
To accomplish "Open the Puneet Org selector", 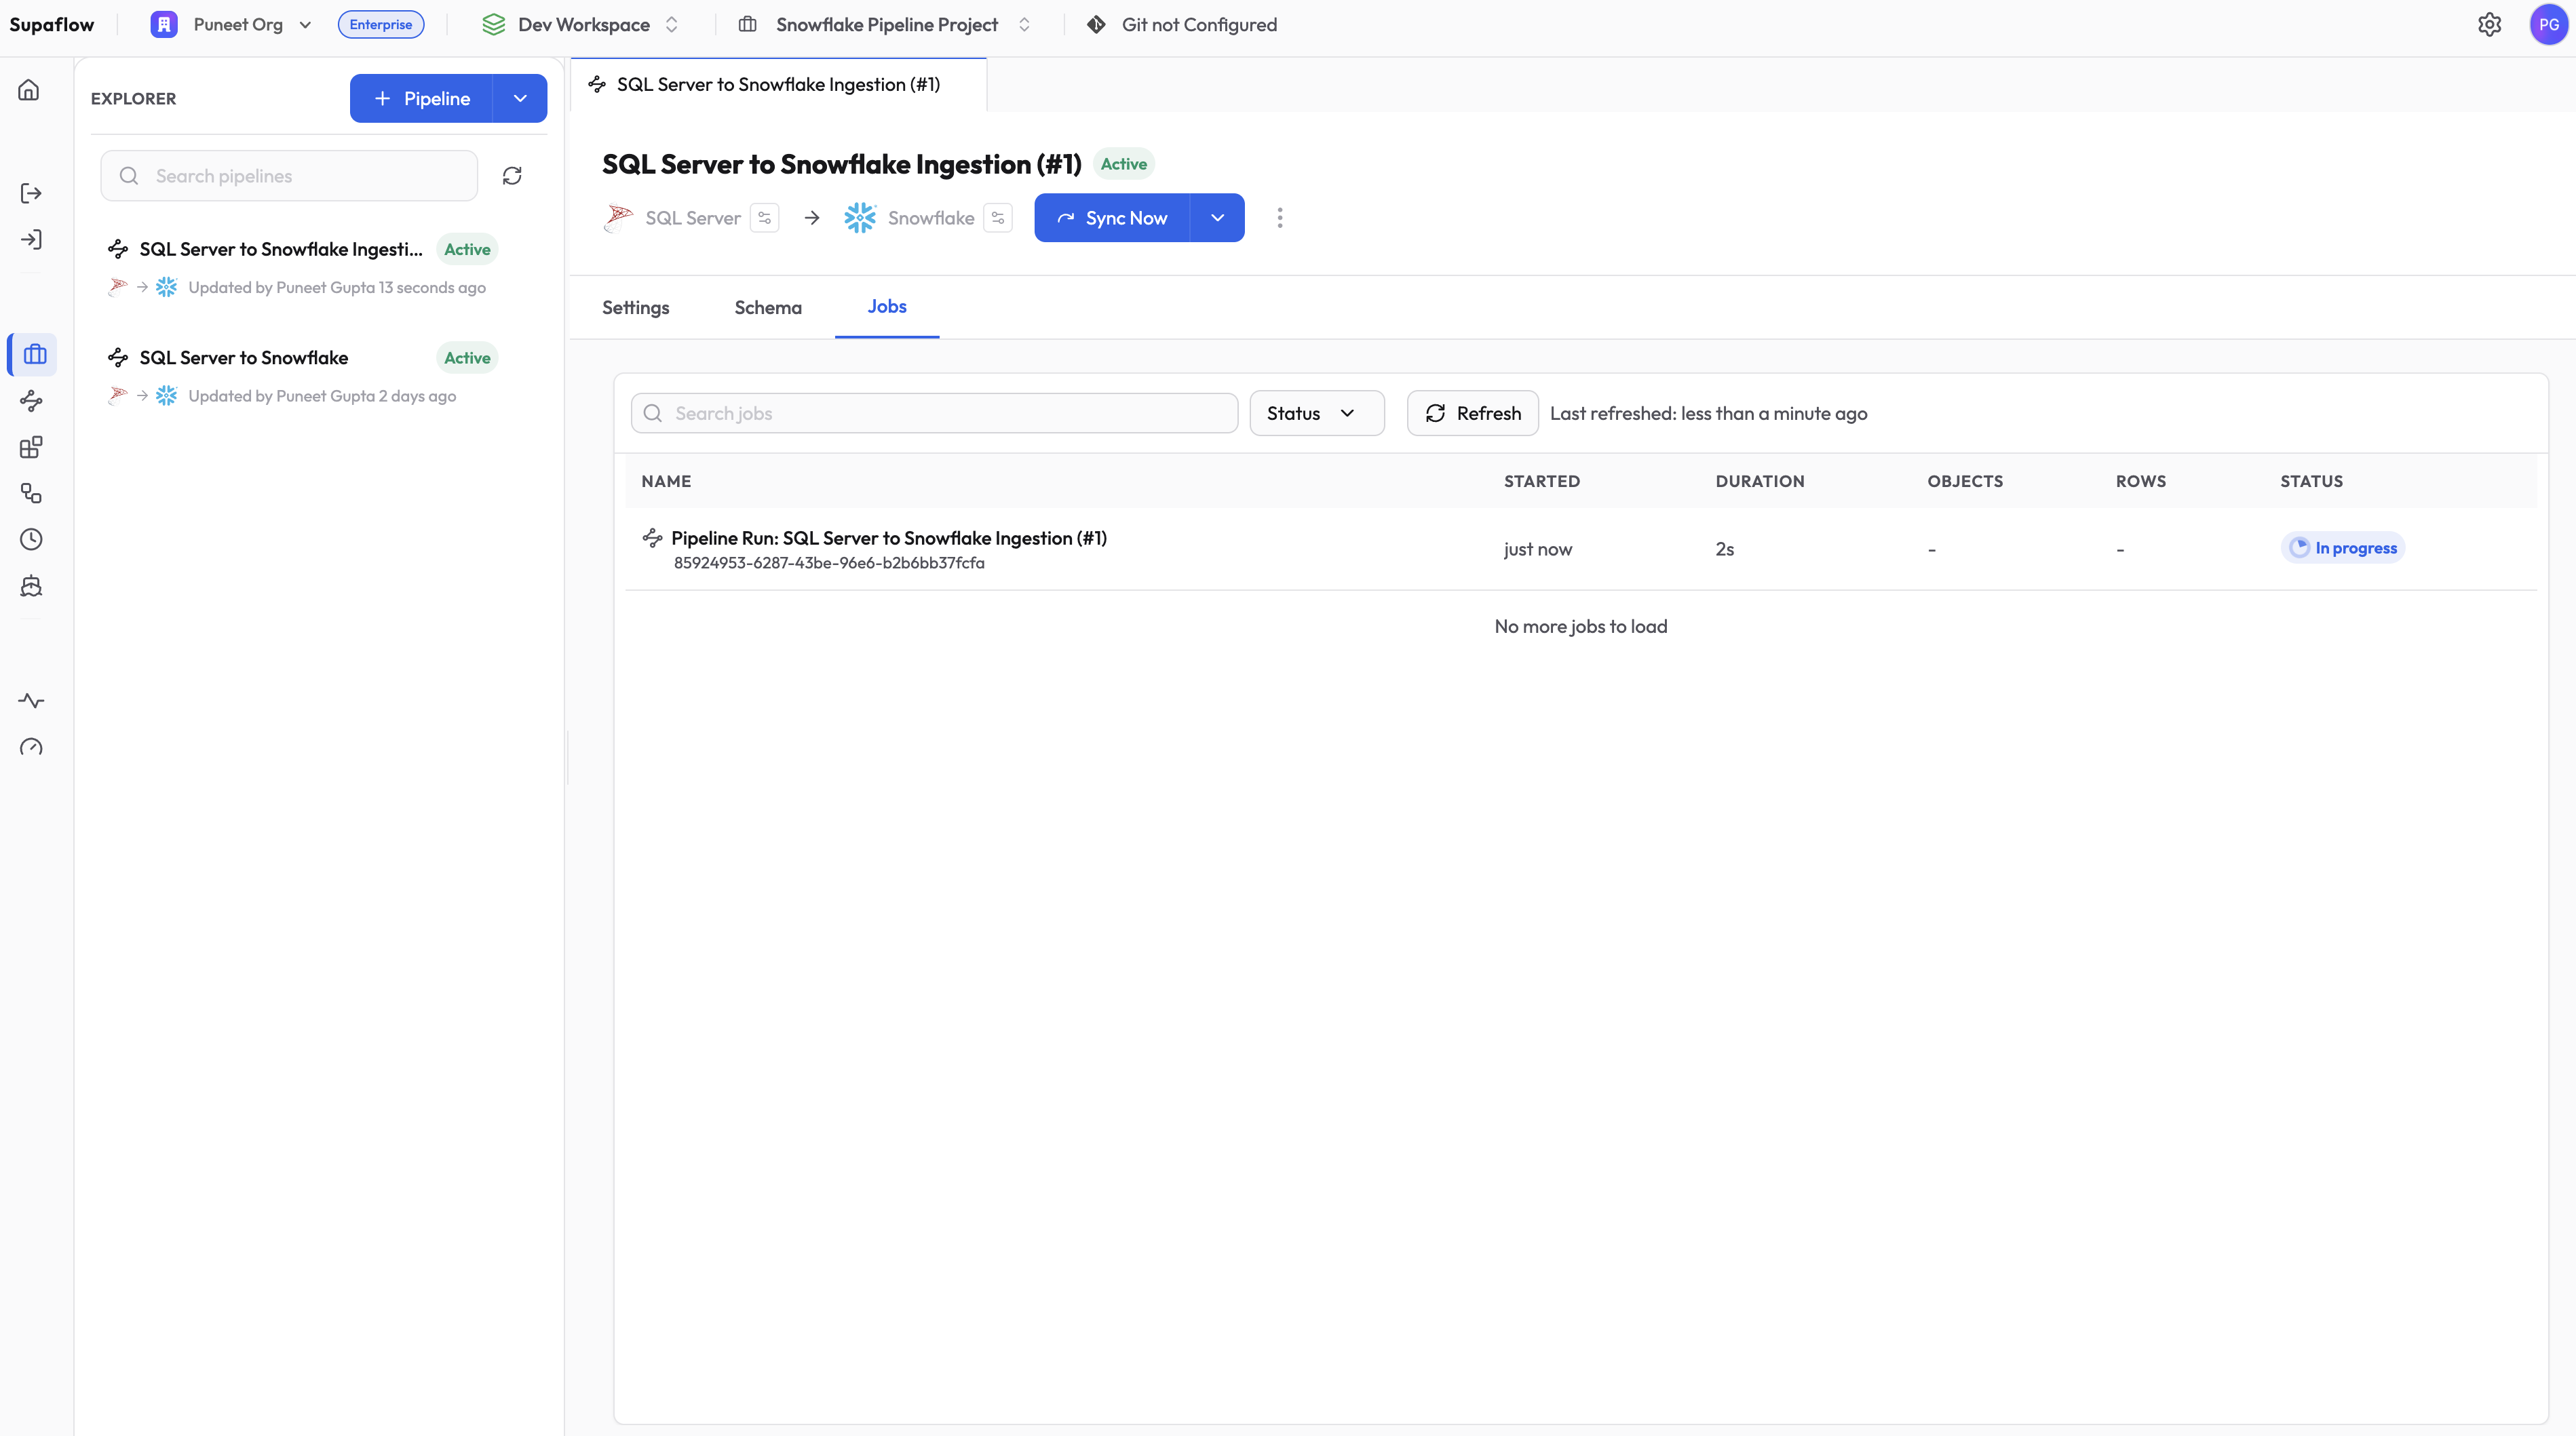I will pyautogui.click(x=238, y=25).
